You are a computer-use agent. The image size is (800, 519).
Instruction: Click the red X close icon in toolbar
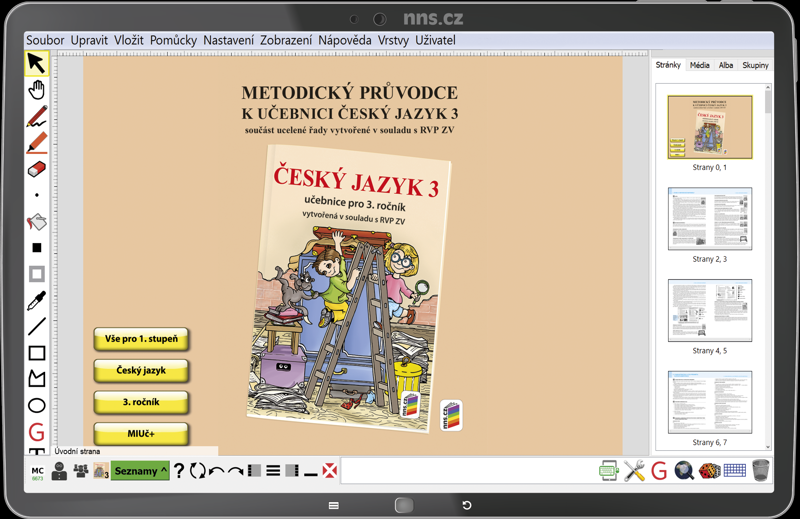click(x=330, y=471)
